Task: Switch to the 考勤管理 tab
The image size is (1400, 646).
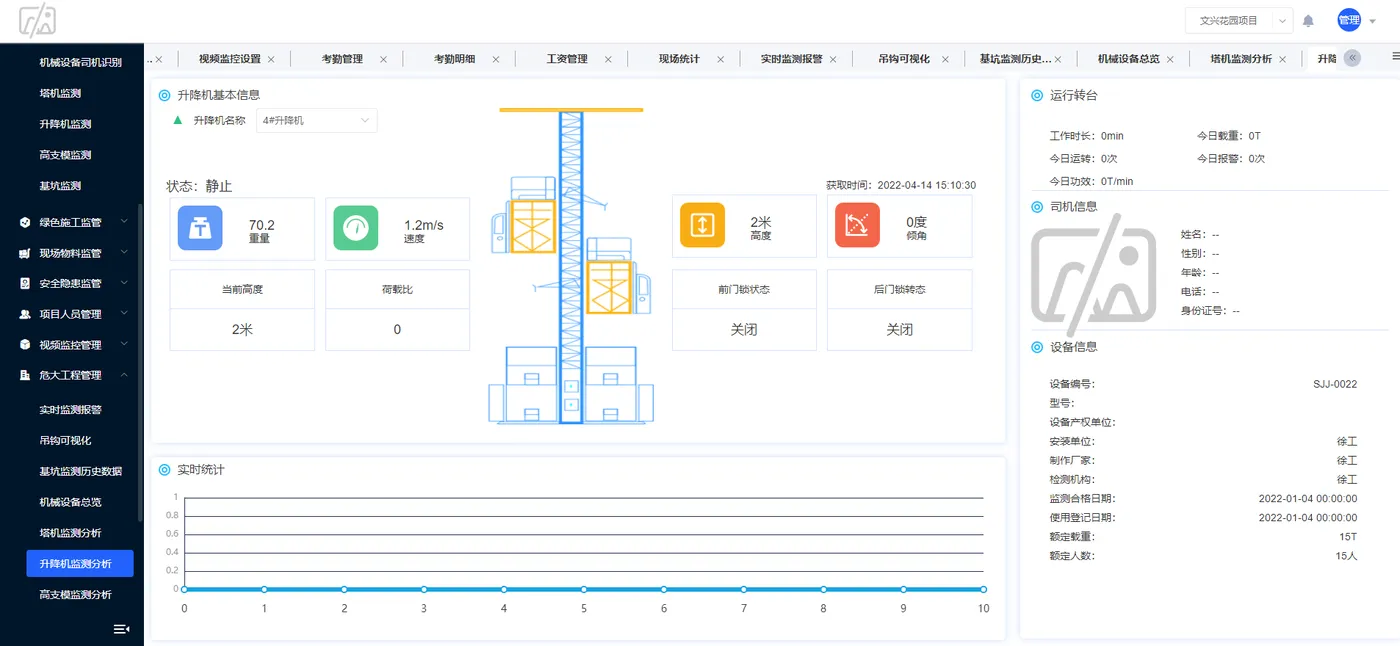Action: pos(342,59)
